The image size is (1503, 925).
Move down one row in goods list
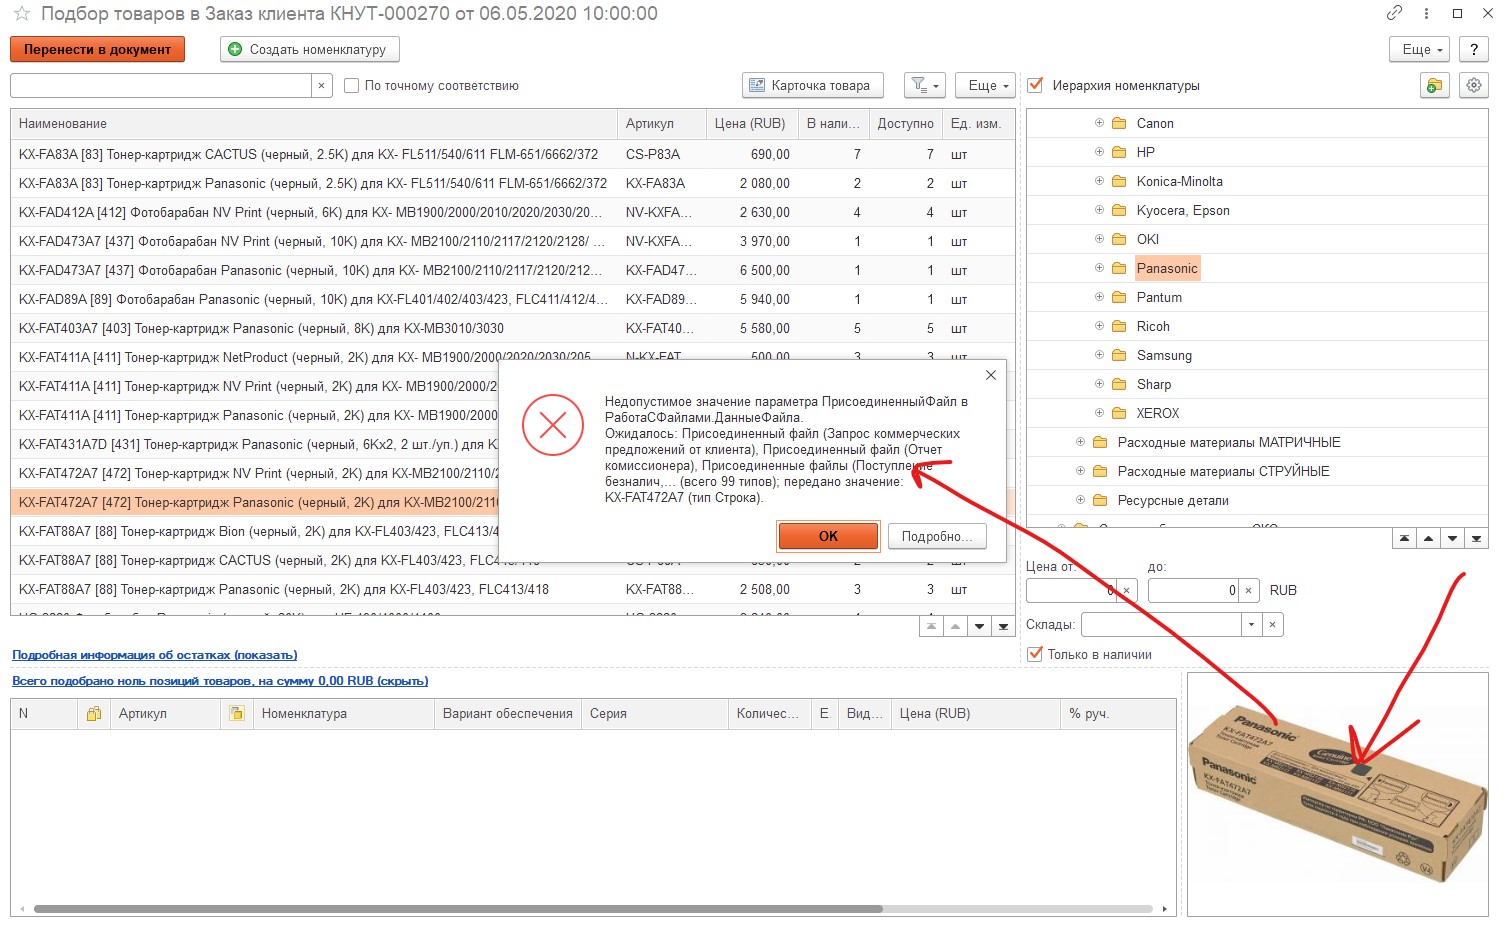pyautogui.click(x=979, y=627)
